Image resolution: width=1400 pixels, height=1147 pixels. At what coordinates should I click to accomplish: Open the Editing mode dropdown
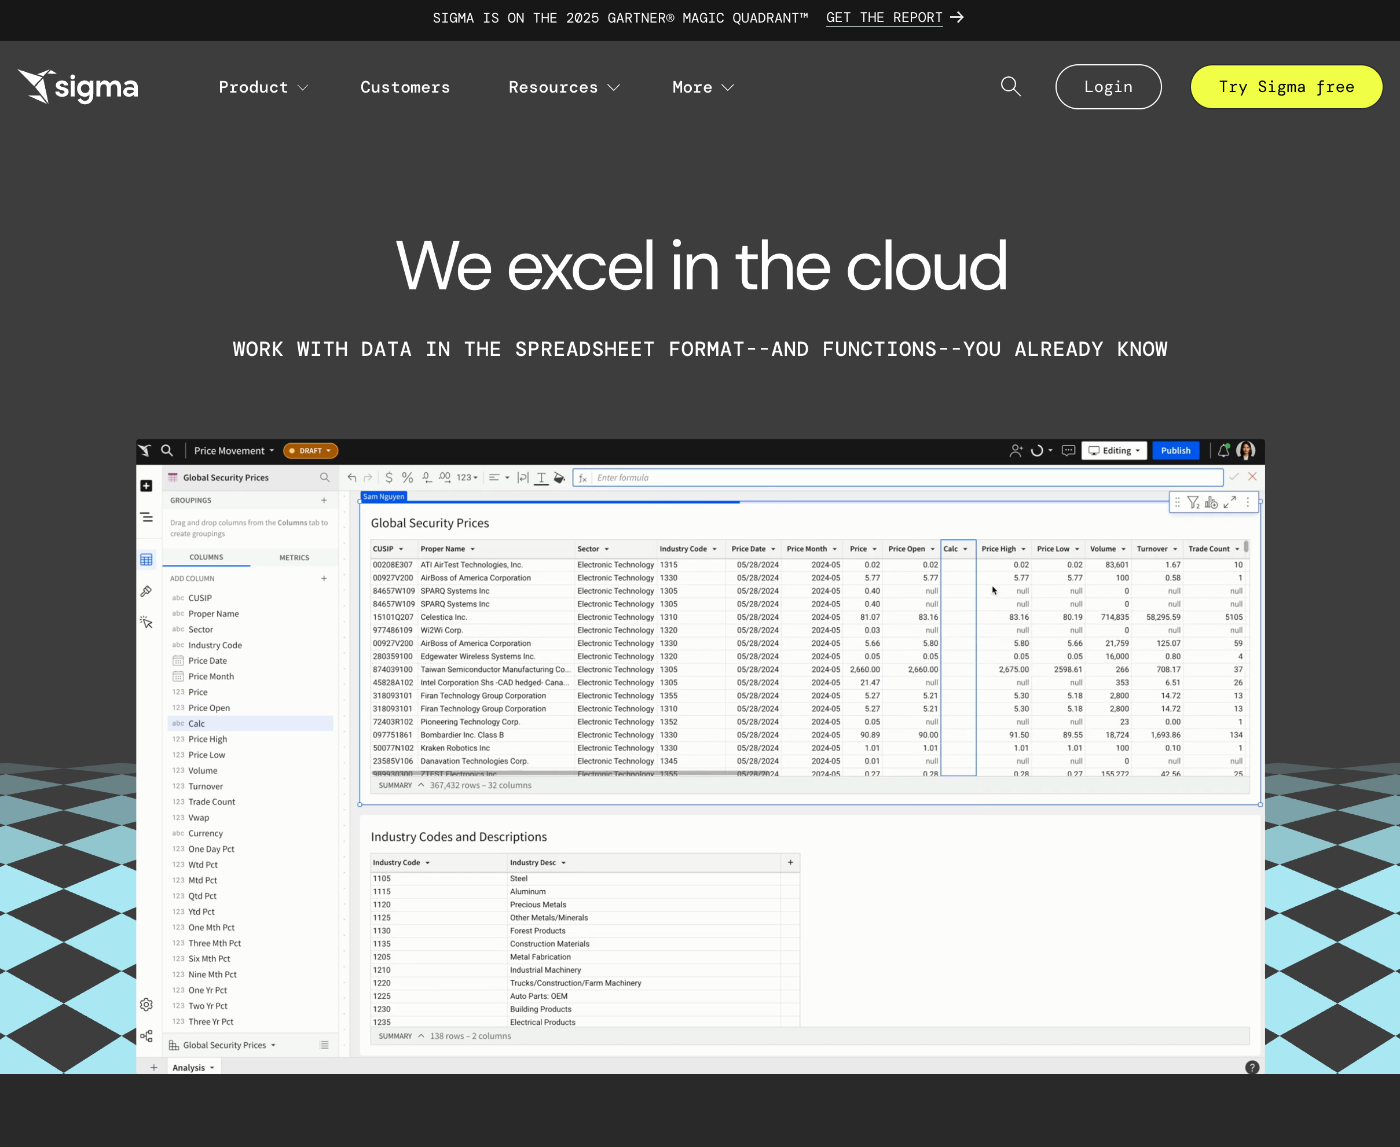point(1115,451)
